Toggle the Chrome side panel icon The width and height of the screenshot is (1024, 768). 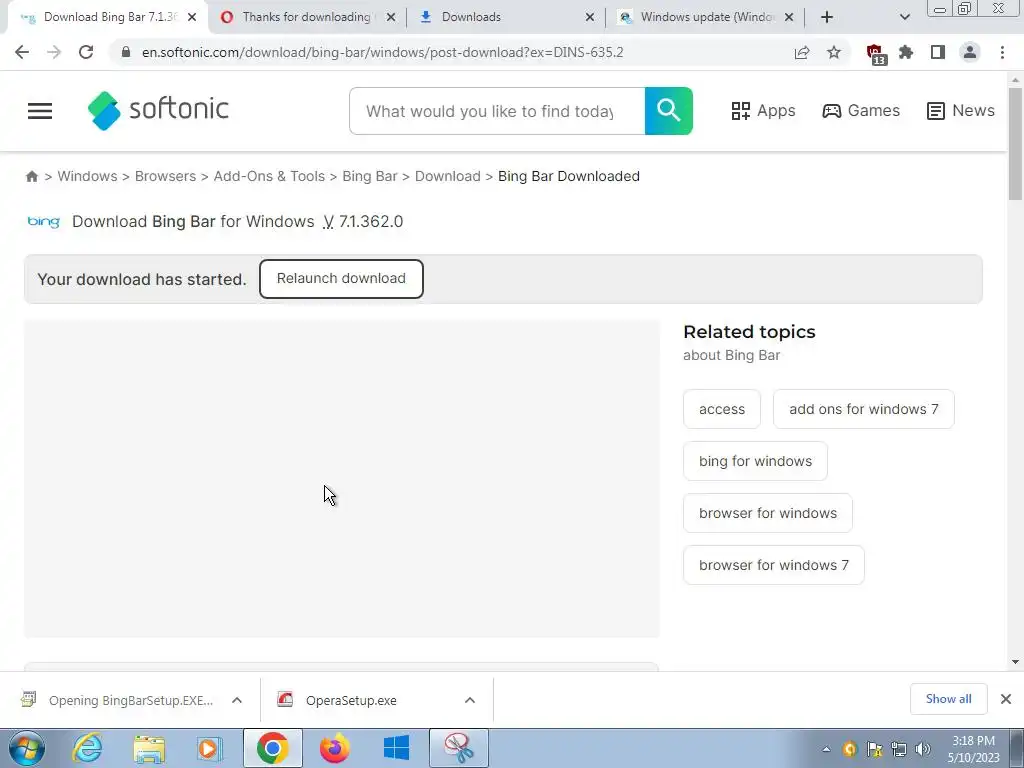pyautogui.click(x=938, y=52)
